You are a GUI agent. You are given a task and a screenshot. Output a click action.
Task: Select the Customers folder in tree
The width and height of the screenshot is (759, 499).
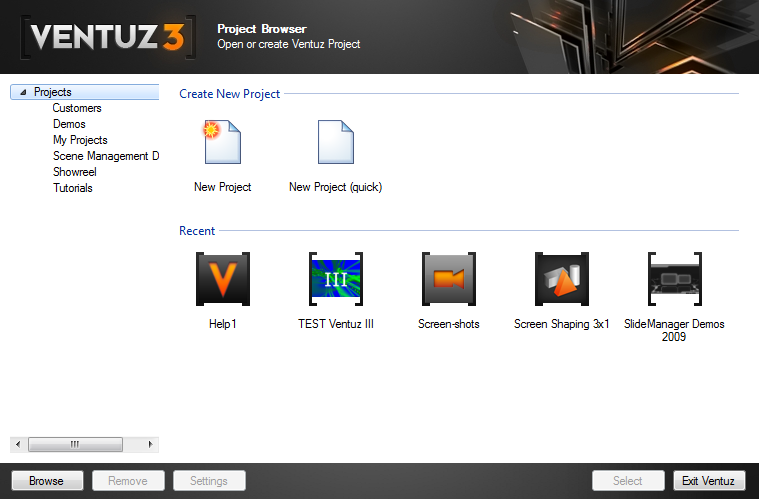click(x=77, y=108)
